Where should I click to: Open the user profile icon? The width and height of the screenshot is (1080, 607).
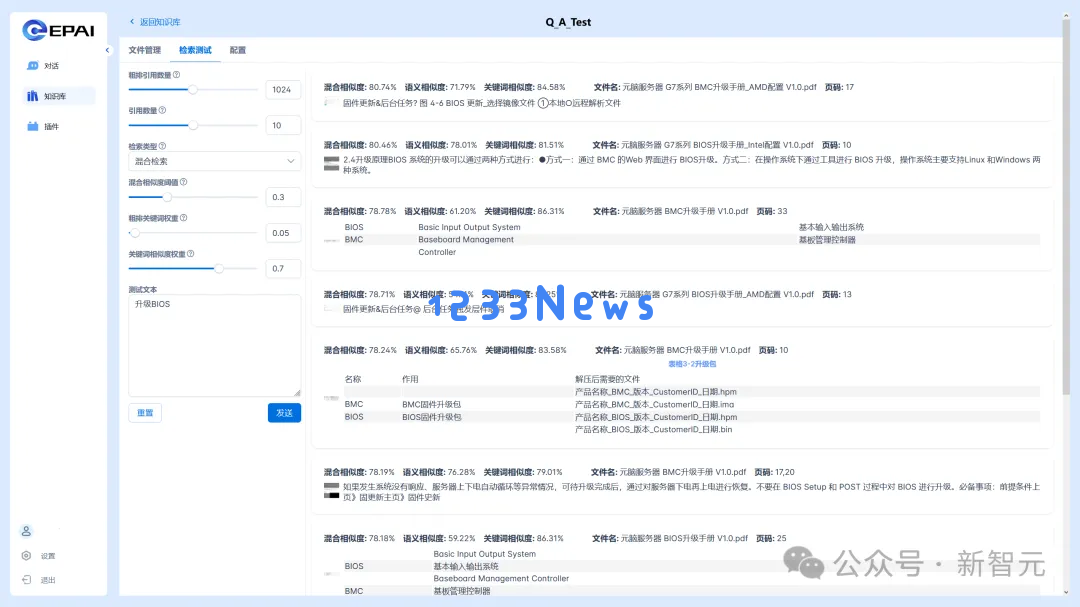(x=26, y=531)
